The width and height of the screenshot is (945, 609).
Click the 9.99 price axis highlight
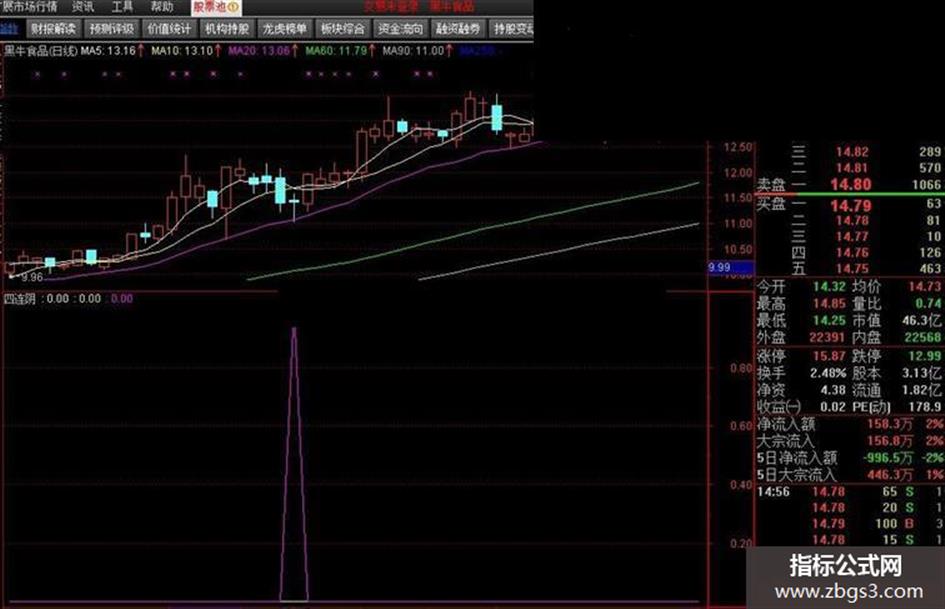point(730,267)
